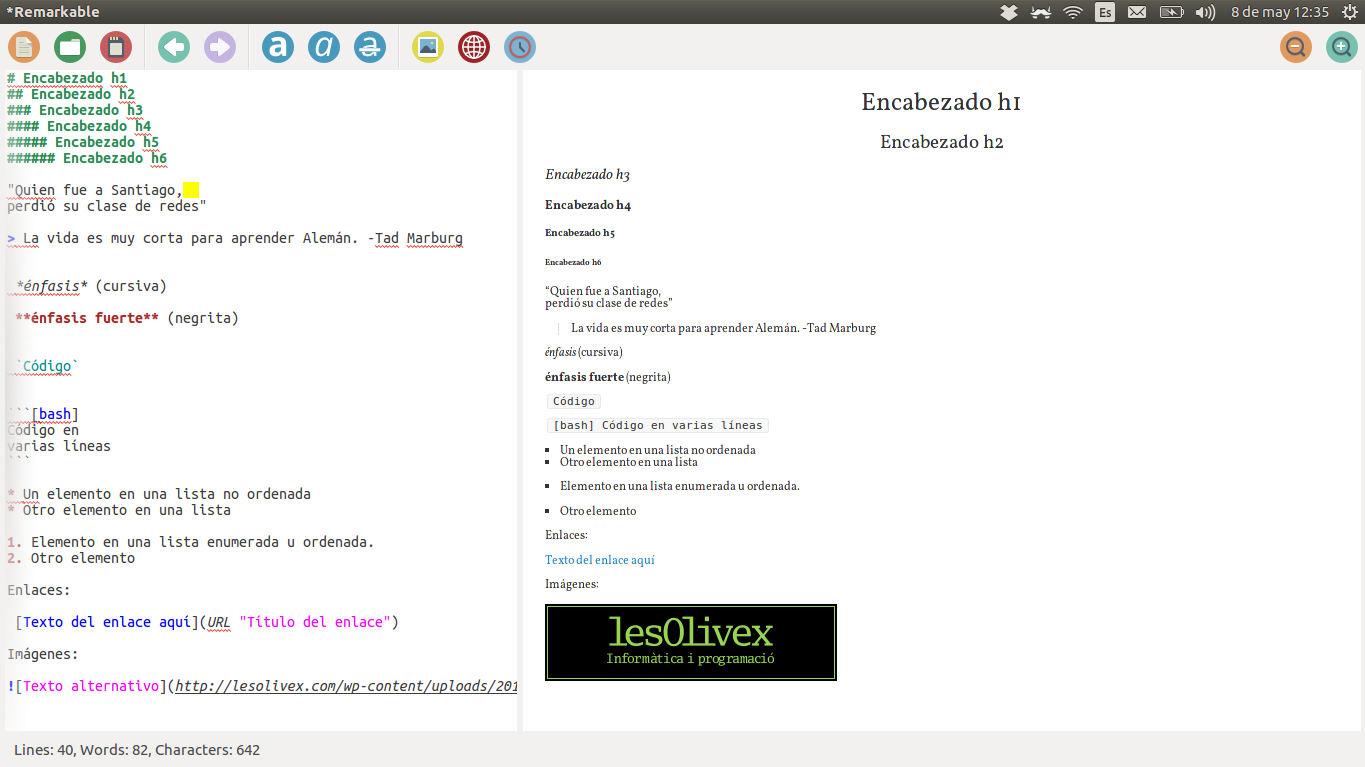Click '###### Encabezado h6' line in the editor
Viewport: 1365px width, 767px height.
tap(87, 158)
